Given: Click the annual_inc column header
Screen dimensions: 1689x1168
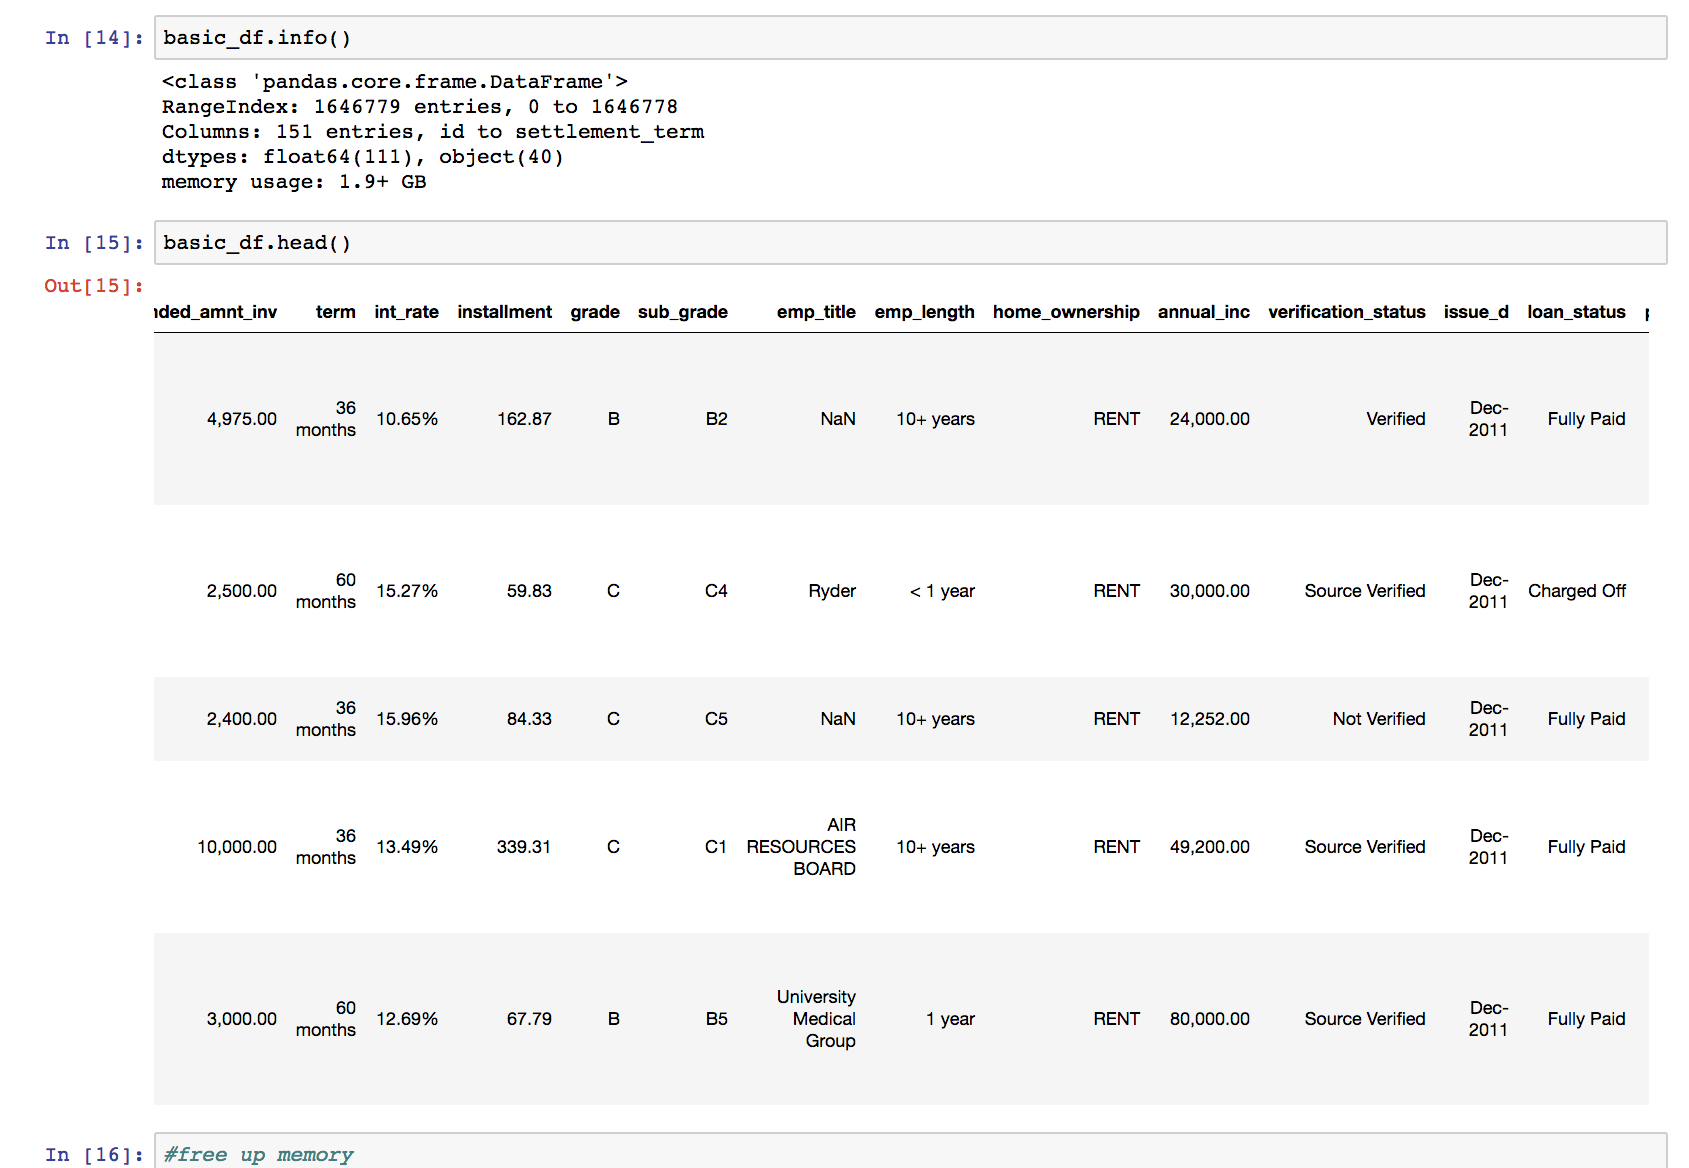Looking at the screenshot, I should 1204,312.
